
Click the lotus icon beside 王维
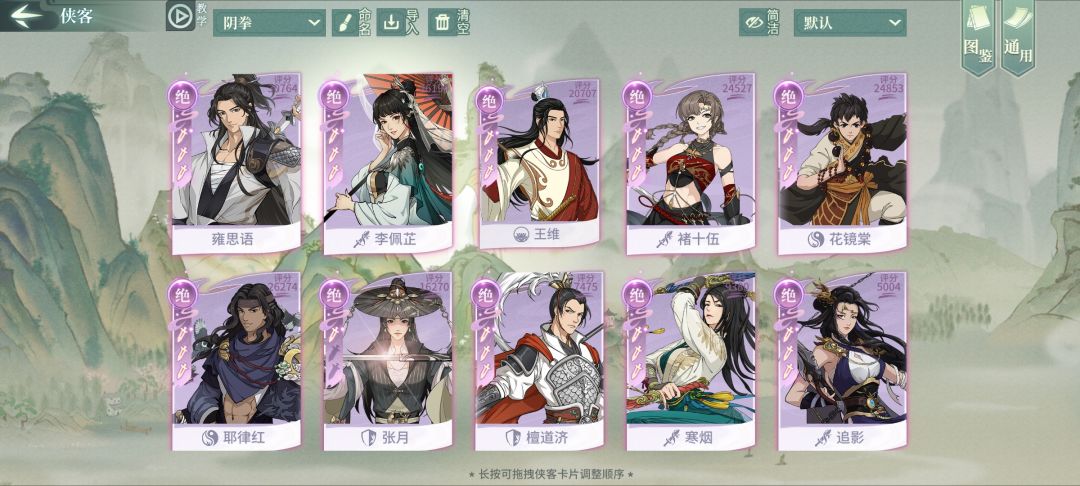click(521, 234)
